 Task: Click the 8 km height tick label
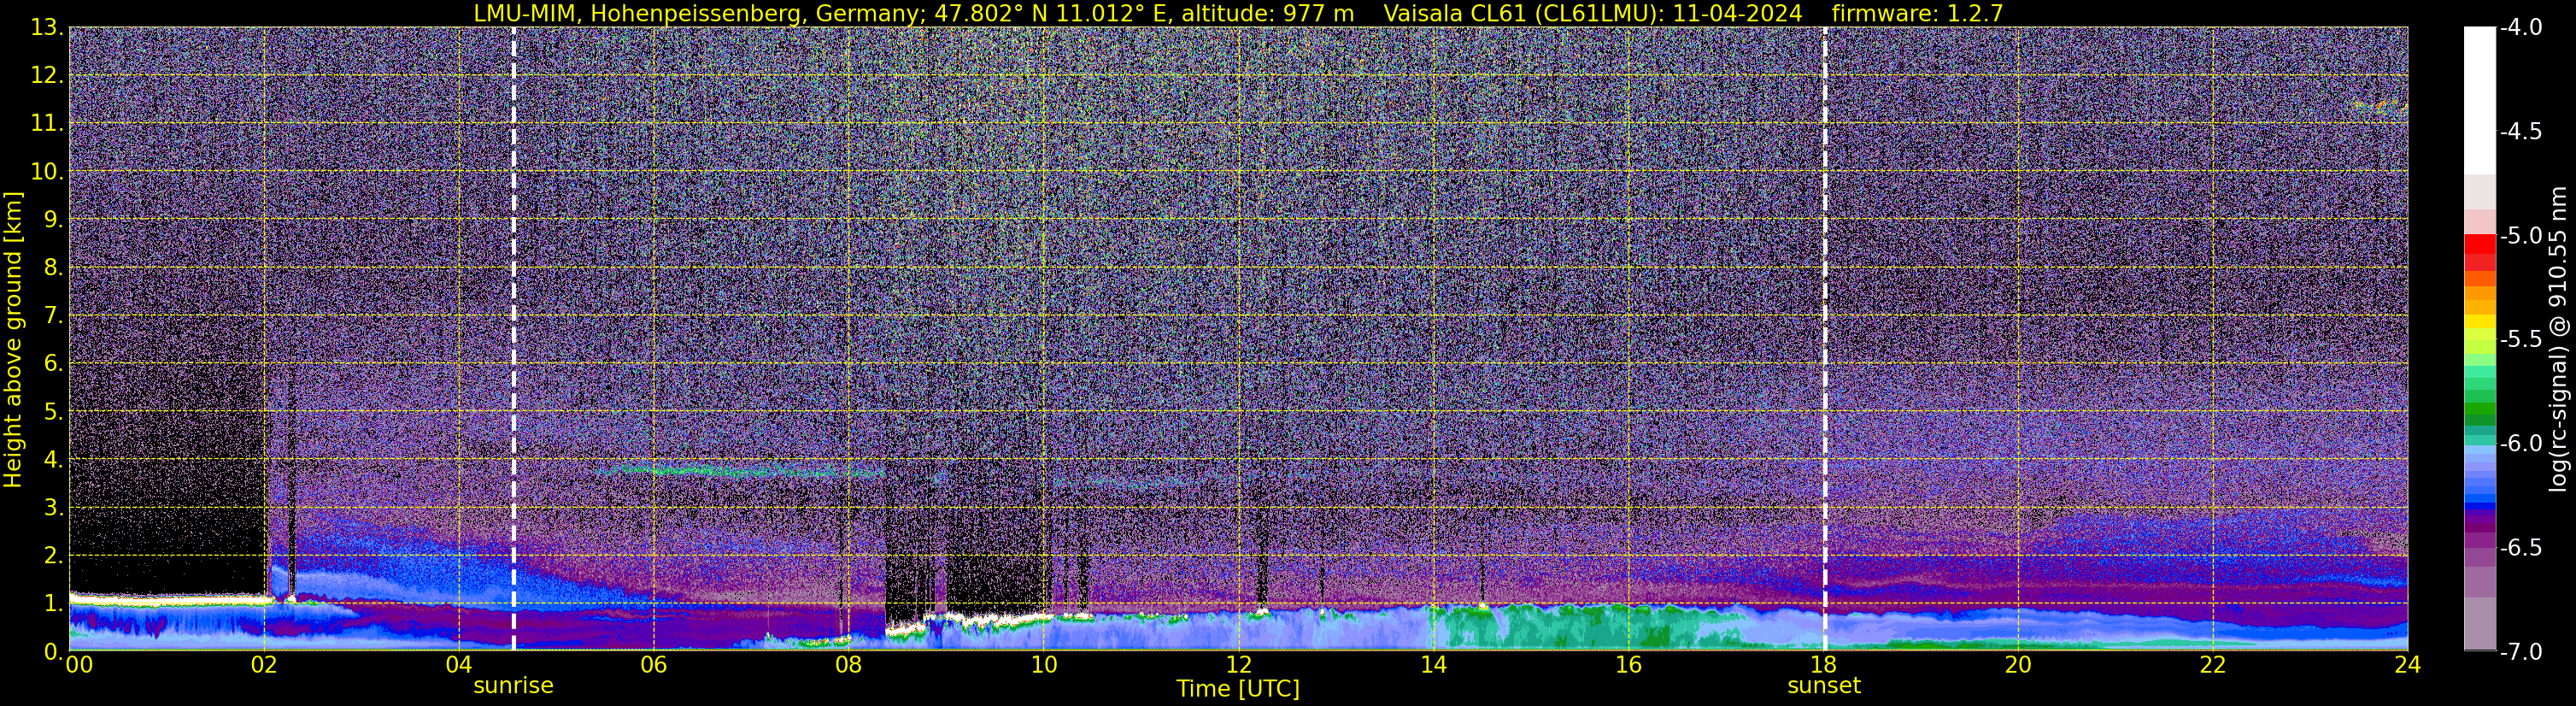pyautogui.click(x=54, y=268)
